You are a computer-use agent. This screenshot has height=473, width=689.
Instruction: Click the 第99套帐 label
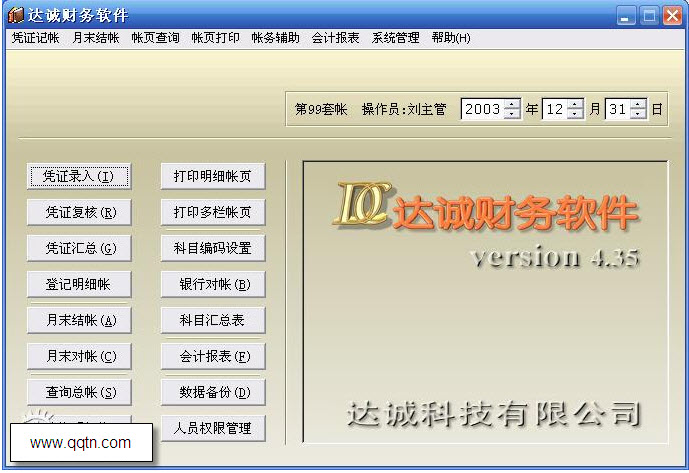[x=321, y=109]
